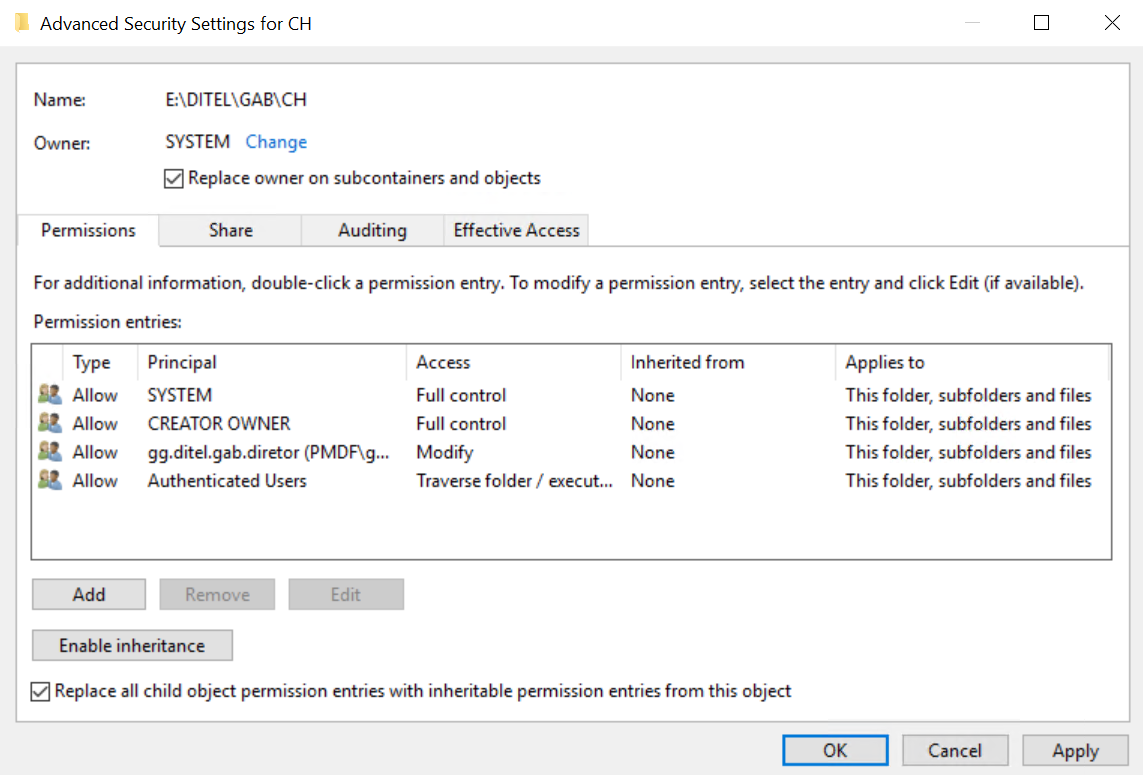The image size is (1143, 775).
Task: Click the user group icon beside SYSTEM entry
Action: [x=49, y=395]
